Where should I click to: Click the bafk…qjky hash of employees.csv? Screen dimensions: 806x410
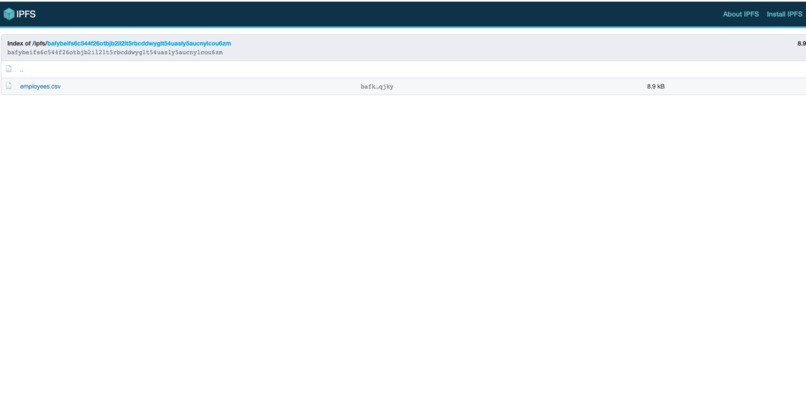coord(377,87)
